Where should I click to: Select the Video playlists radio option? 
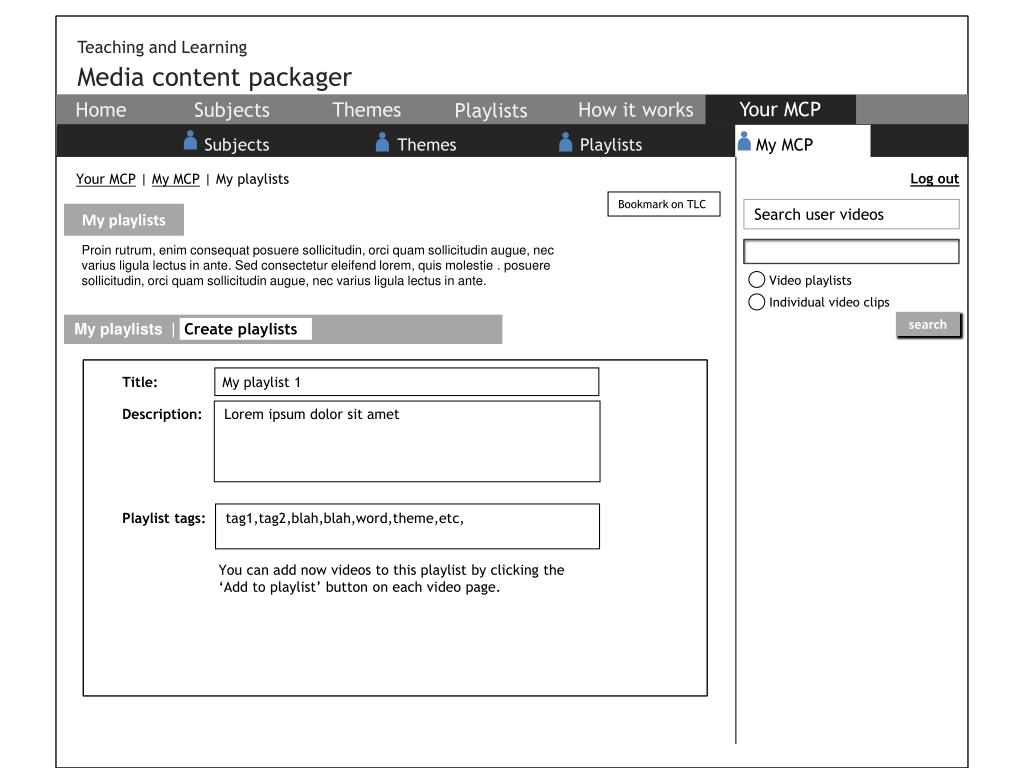click(x=756, y=280)
